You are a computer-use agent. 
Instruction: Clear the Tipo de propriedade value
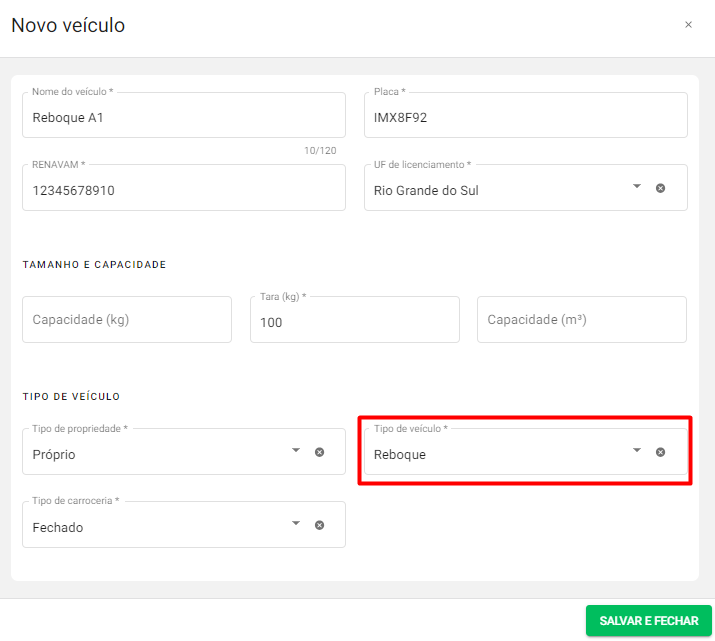click(319, 452)
